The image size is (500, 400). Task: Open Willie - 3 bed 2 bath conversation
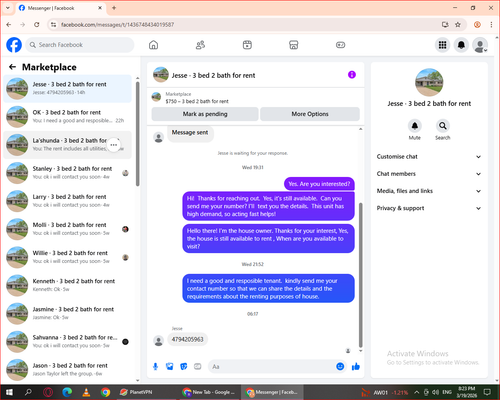tap(68, 257)
